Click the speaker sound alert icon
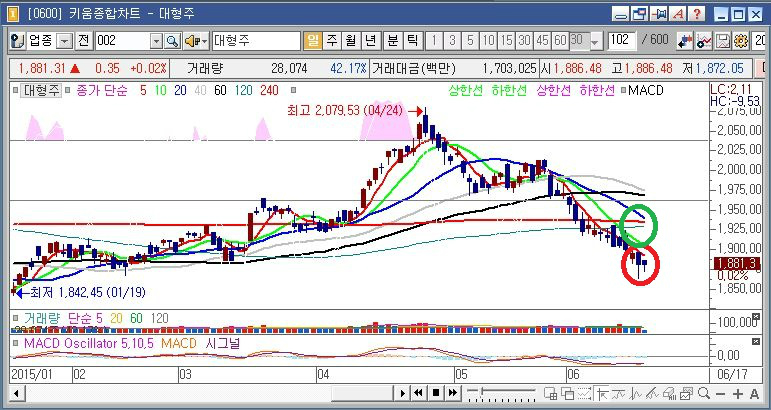 coord(190,41)
